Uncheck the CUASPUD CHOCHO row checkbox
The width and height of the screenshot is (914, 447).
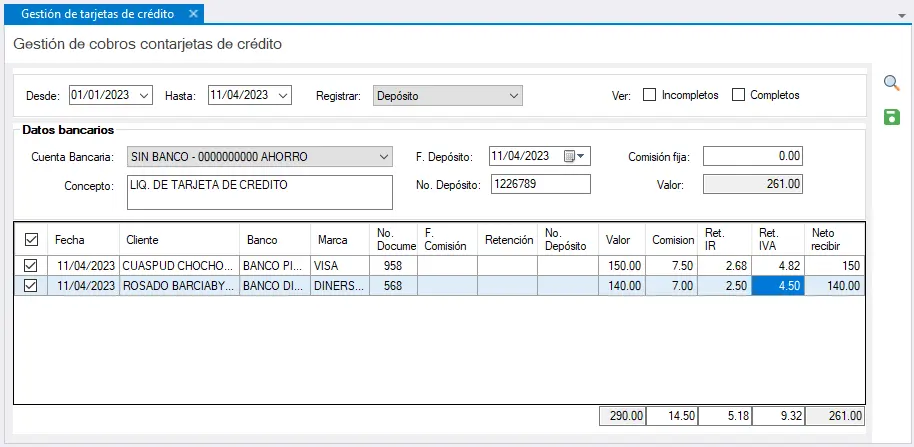tap(30, 266)
